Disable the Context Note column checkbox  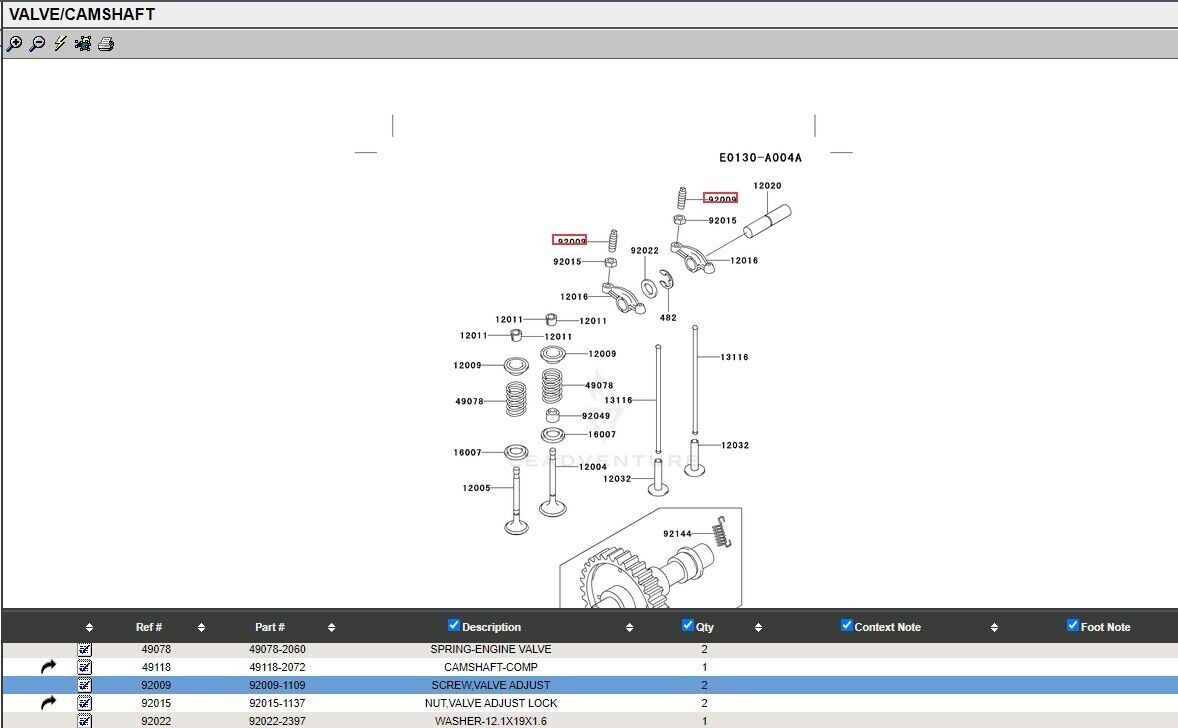847,626
